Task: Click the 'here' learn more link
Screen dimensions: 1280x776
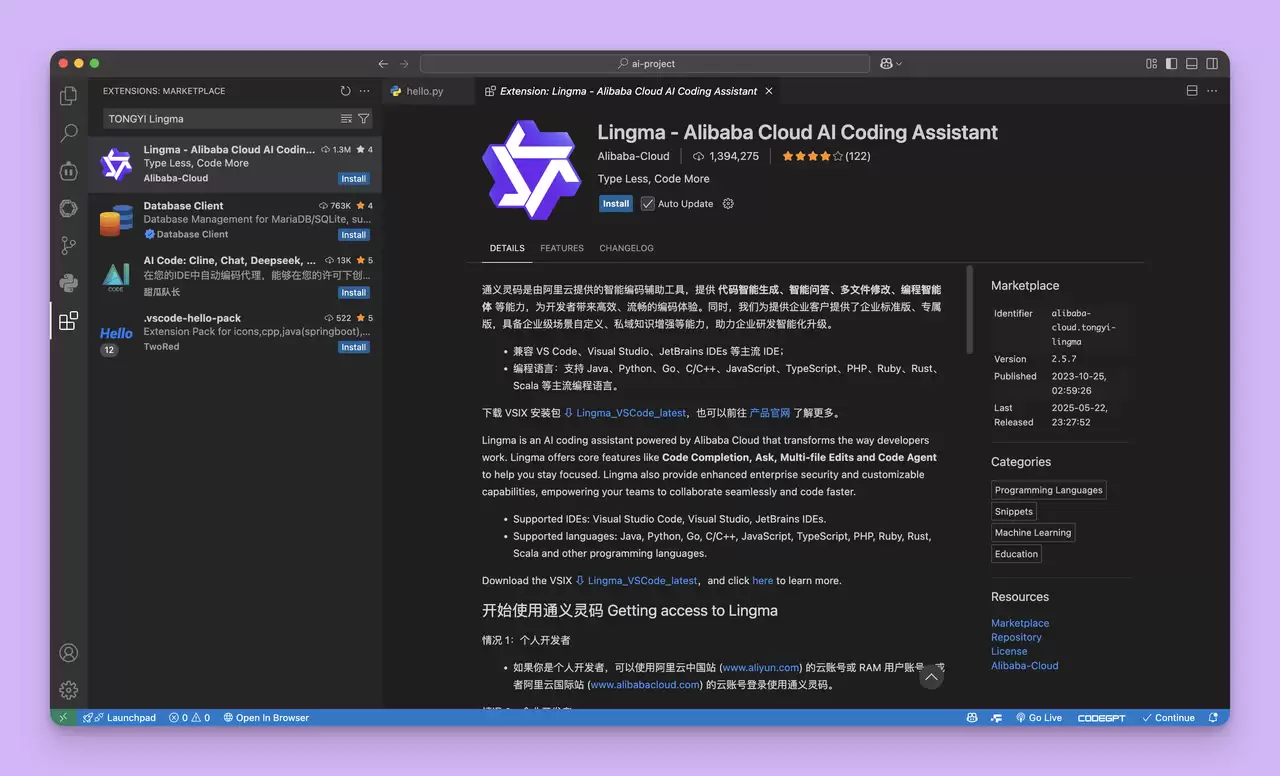Action: point(763,581)
